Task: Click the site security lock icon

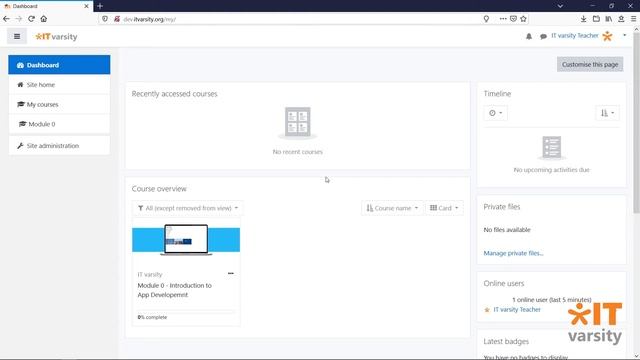Action: click(117, 19)
